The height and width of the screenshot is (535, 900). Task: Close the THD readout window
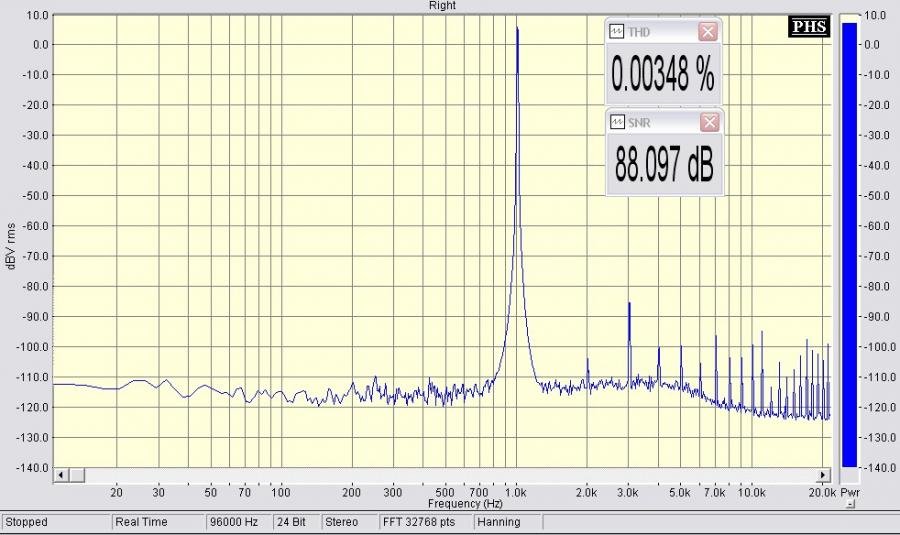tap(708, 32)
